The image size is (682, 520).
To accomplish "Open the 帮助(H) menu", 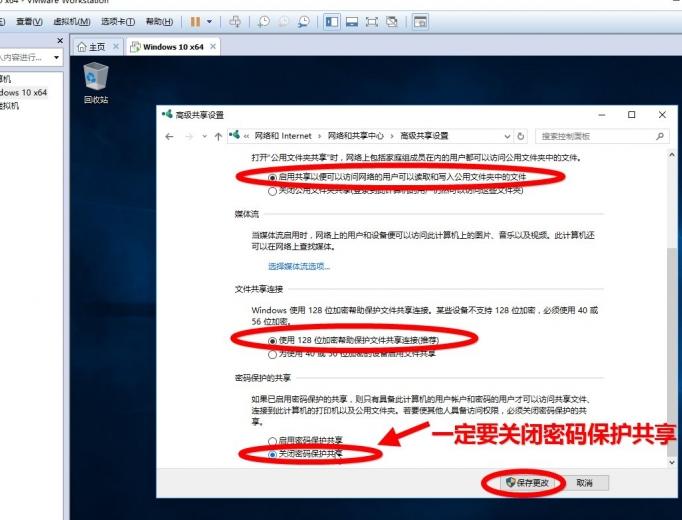I will pos(159,21).
